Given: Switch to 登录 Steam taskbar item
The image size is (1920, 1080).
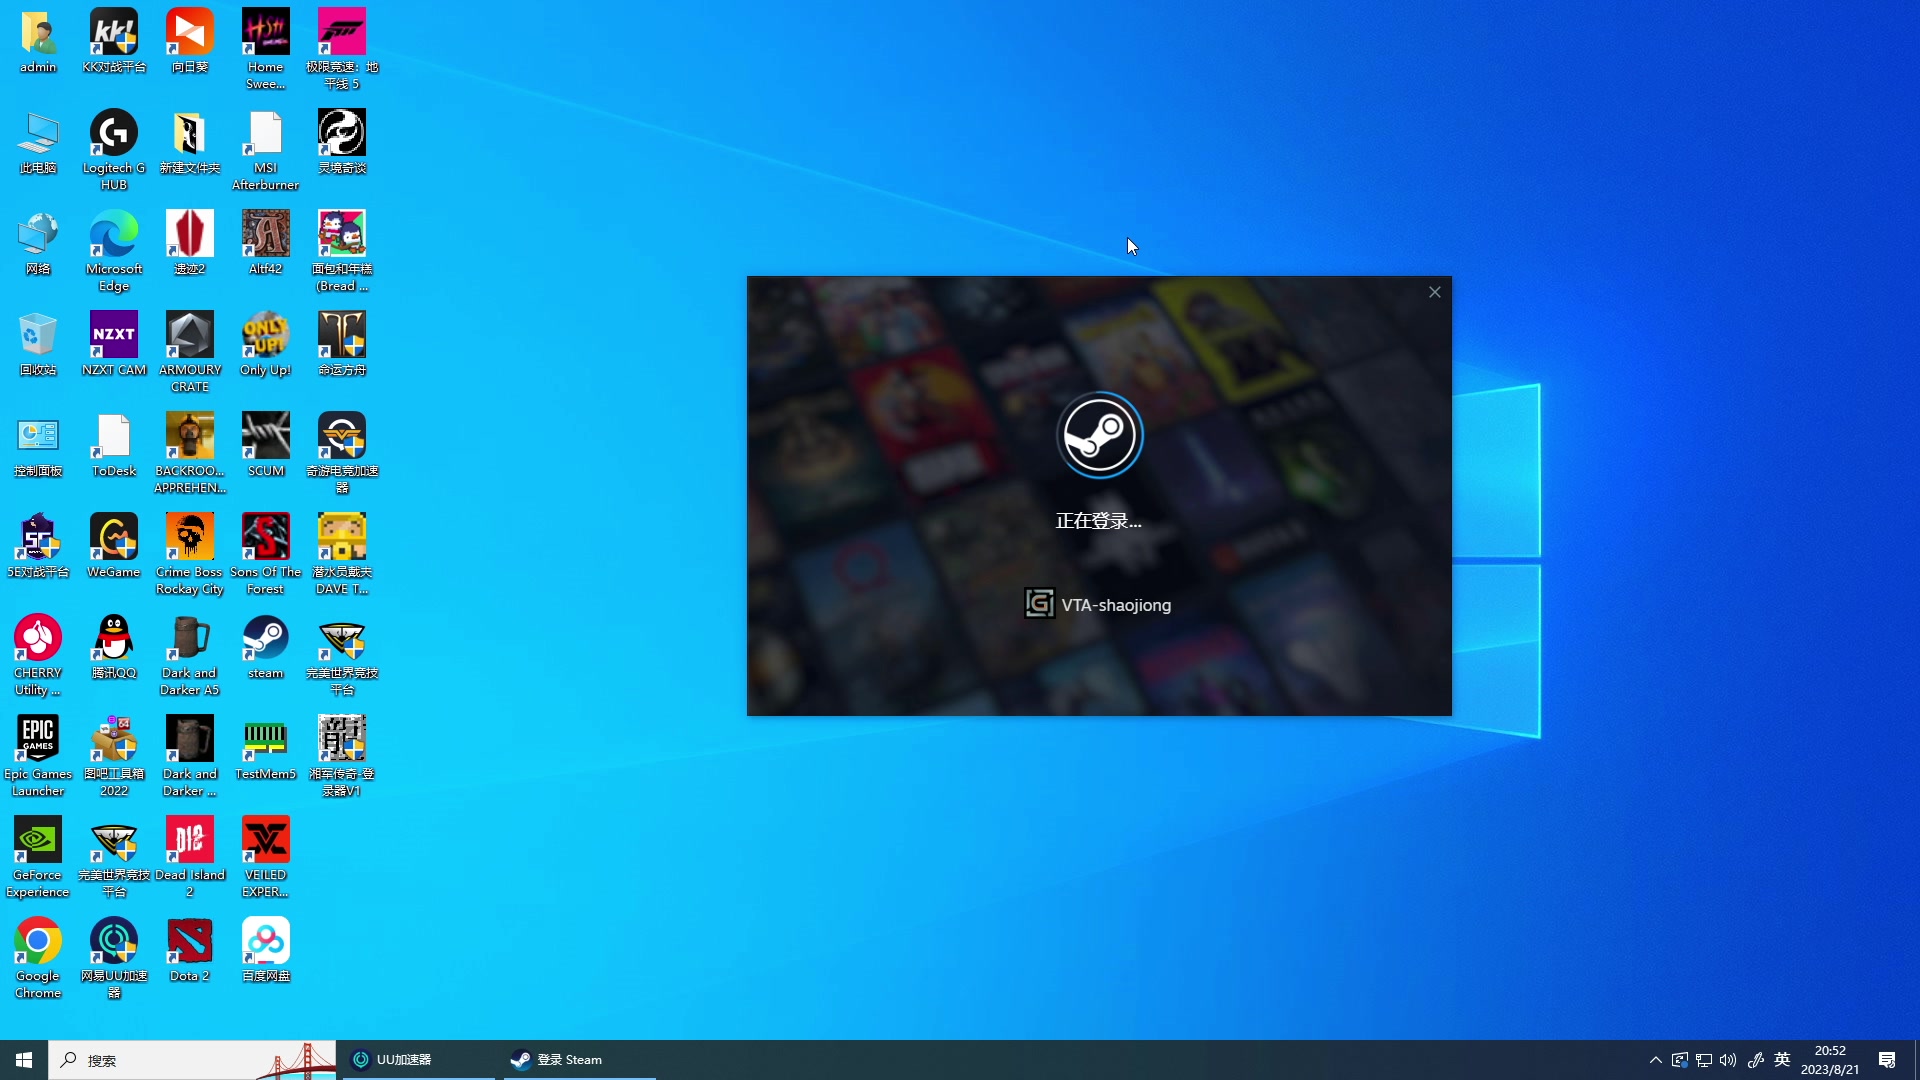Looking at the screenshot, I should (x=578, y=1060).
